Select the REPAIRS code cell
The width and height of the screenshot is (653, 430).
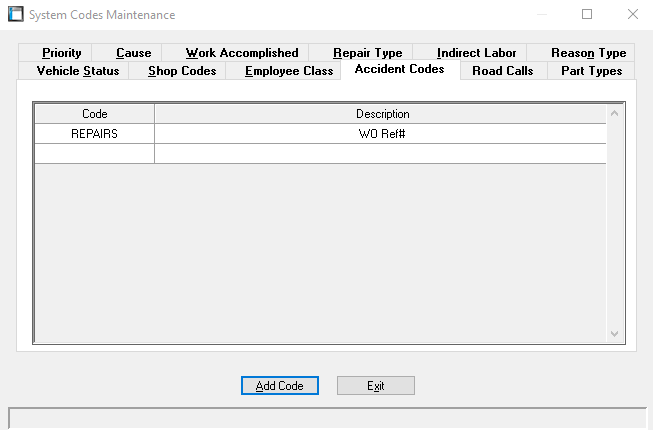[94, 134]
